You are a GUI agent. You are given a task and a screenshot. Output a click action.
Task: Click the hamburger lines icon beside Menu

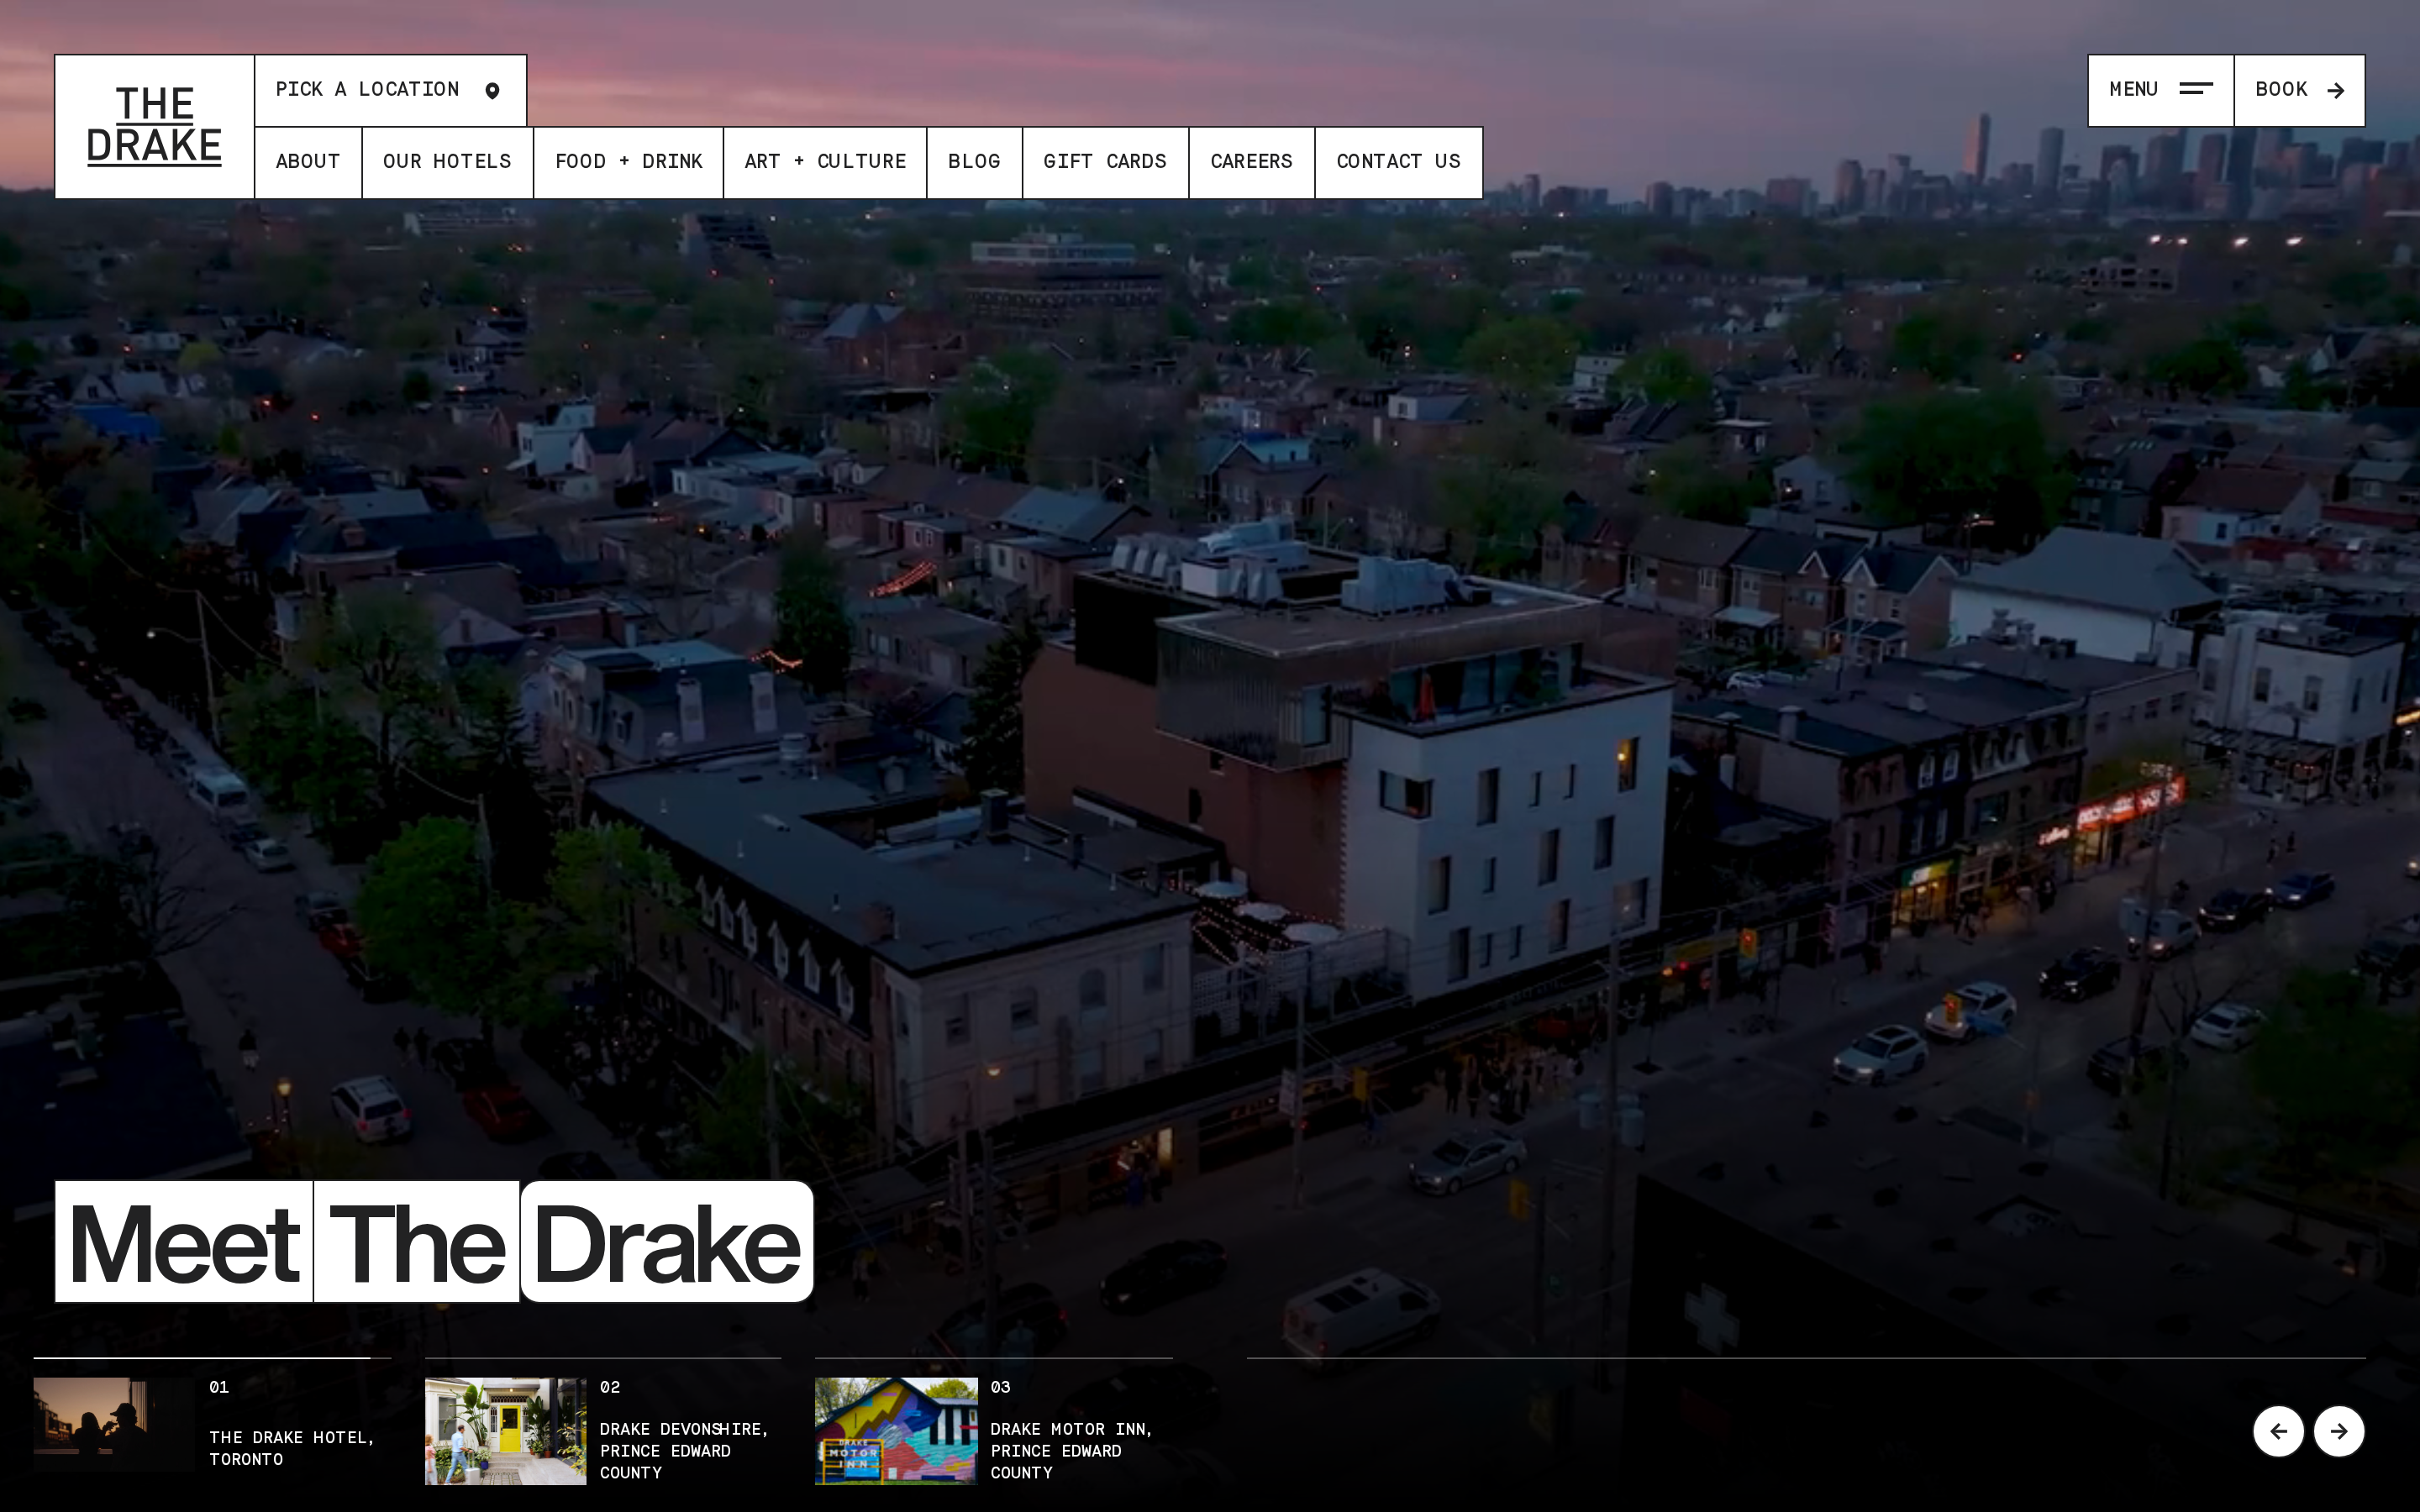[2196, 90]
